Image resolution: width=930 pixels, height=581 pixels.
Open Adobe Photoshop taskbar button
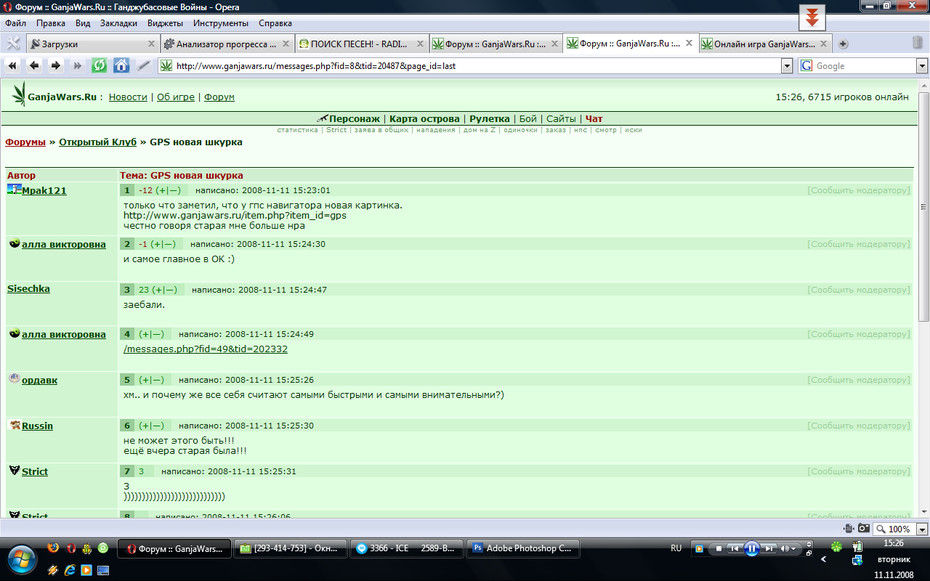522,548
